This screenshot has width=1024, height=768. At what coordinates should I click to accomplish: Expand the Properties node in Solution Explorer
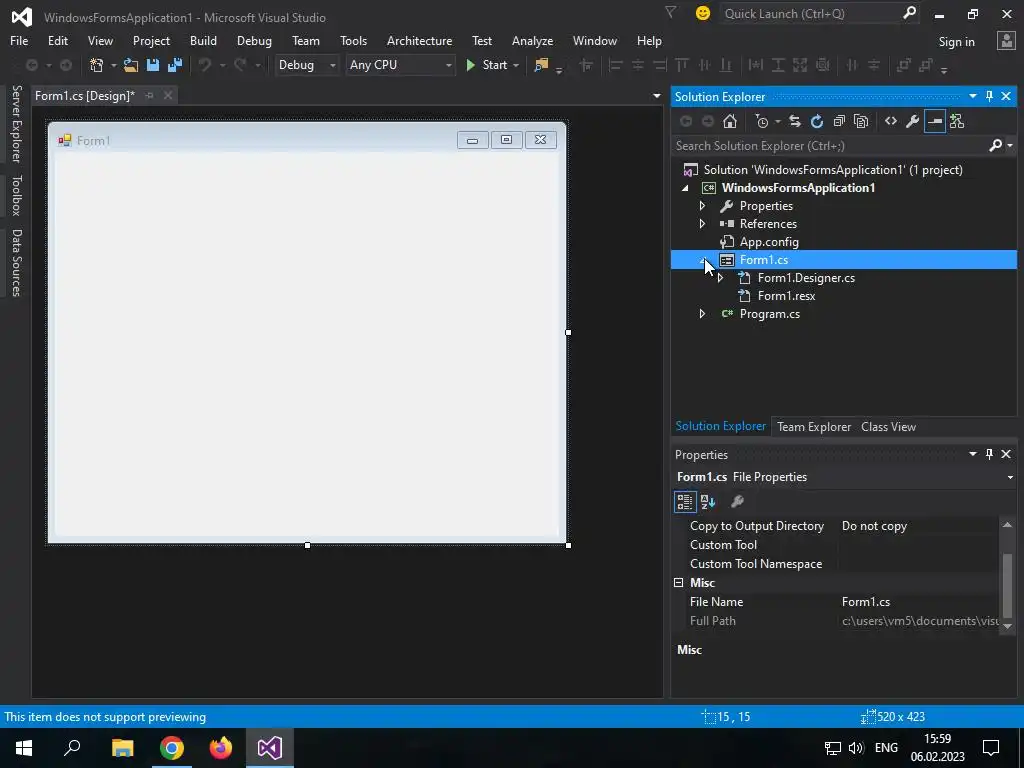click(x=702, y=206)
